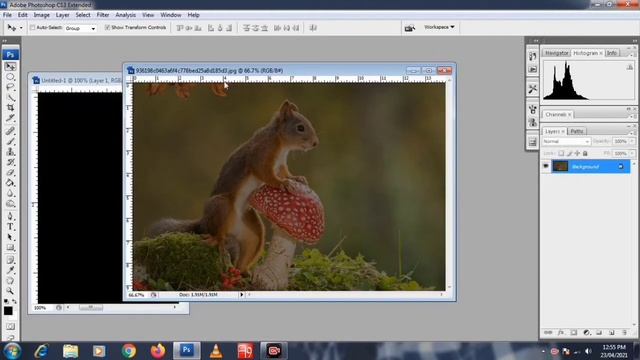Open the blend mode Normal dropdown
Viewport: 640px width, 360px height.
point(566,142)
